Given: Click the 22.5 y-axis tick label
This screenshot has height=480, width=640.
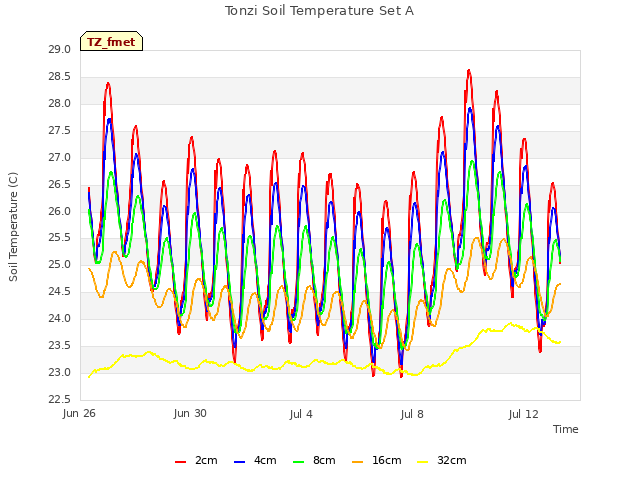Looking at the screenshot, I should point(60,400).
